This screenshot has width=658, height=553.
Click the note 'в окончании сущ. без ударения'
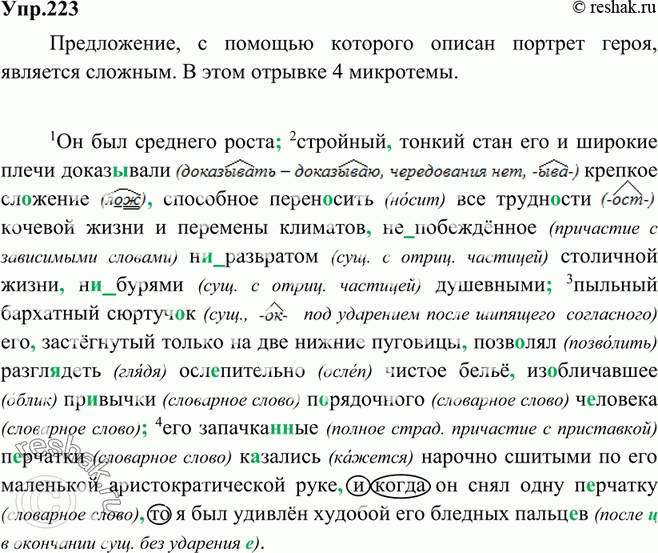[120, 544]
